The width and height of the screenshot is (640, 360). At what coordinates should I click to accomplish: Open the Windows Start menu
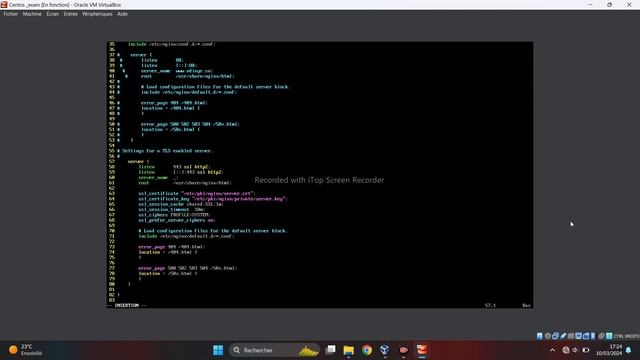pyautogui.click(x=218, y=350)
